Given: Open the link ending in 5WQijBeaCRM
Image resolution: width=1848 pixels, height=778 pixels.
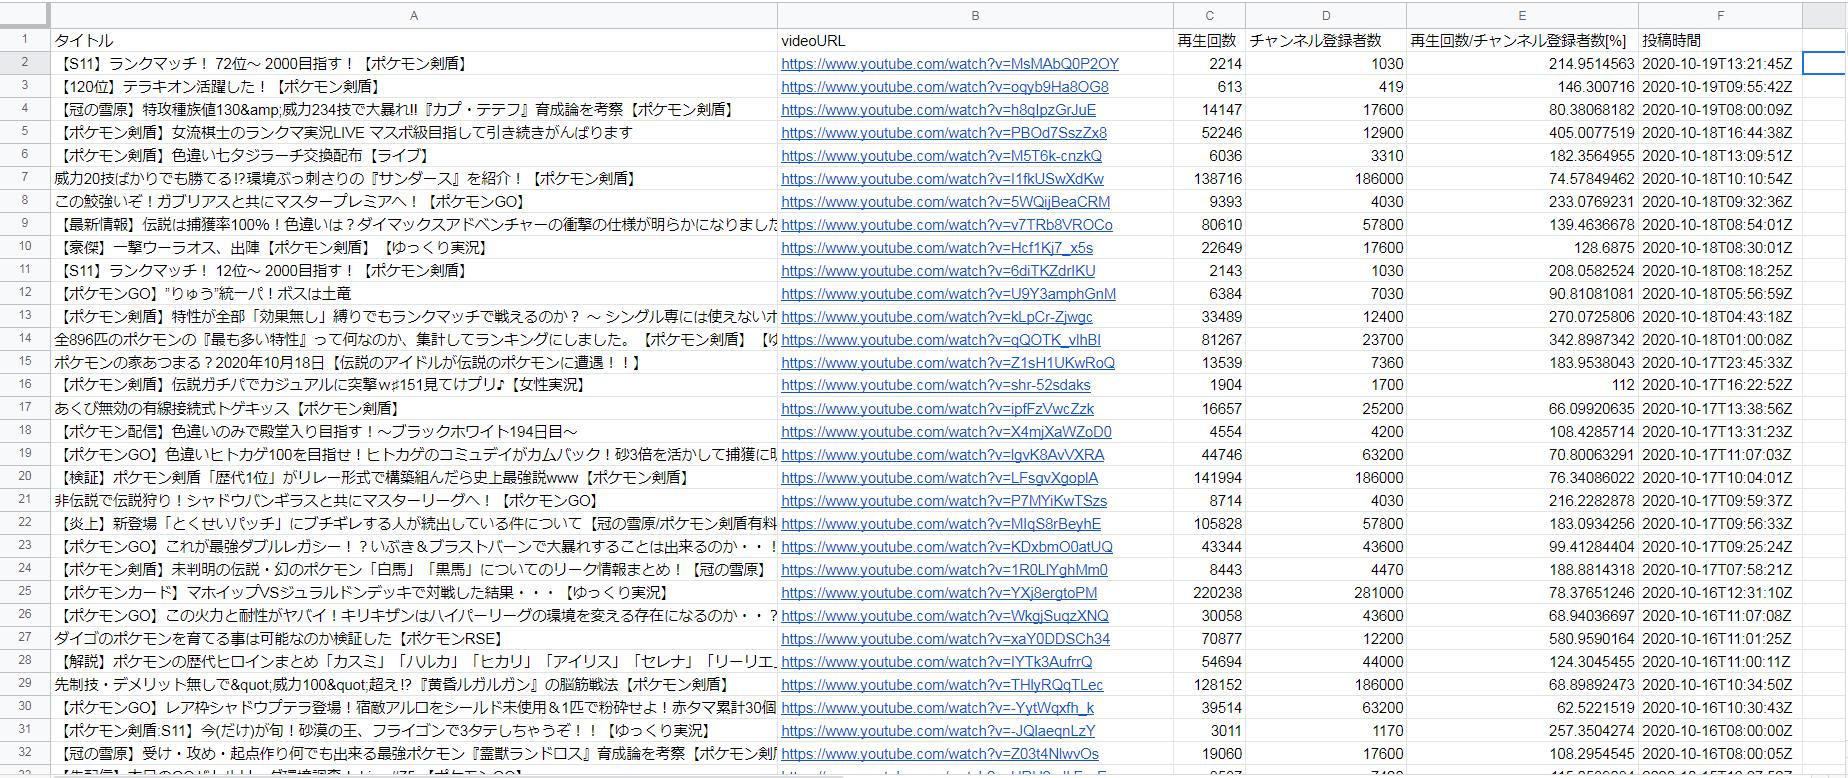Looking at the screenshot, I should pyautogui.click(x=945, y=202).
